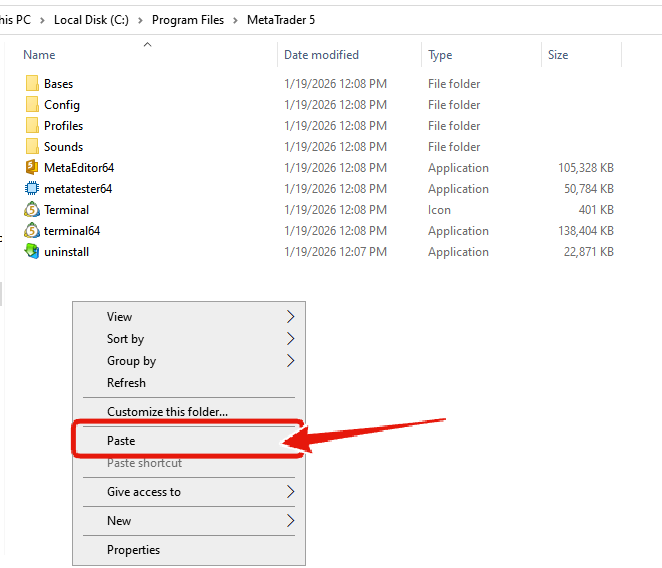Open the Bases folder icon
662x568 pixels.
point(32,84)
